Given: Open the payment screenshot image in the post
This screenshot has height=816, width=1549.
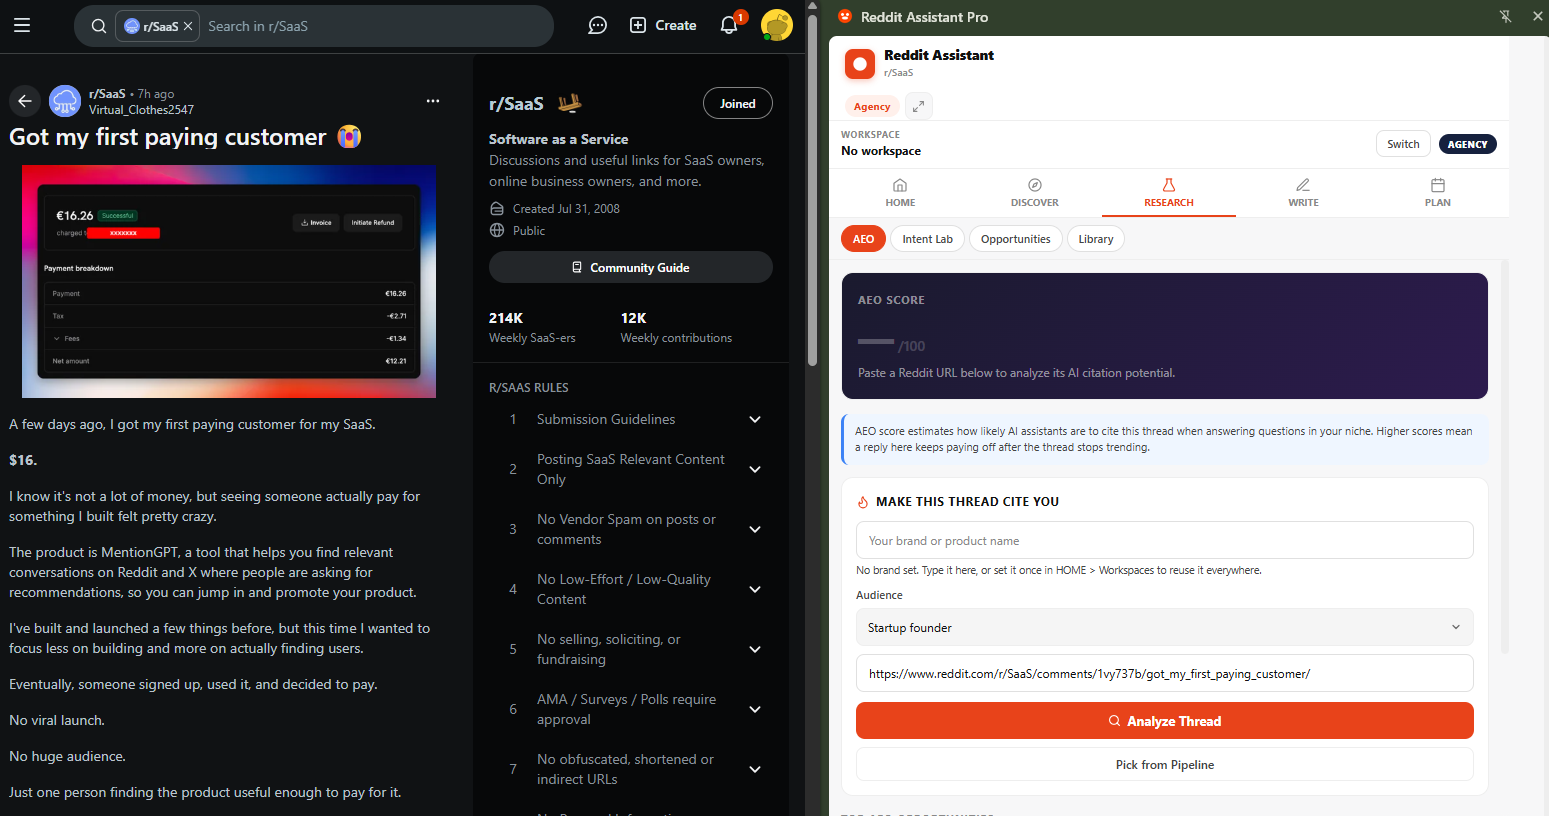Looking at the screenshot, I should pyautogui.click(x=229, y=282).
